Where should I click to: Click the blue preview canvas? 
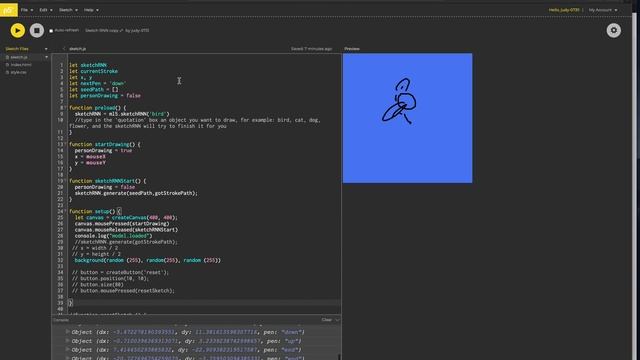407,118
